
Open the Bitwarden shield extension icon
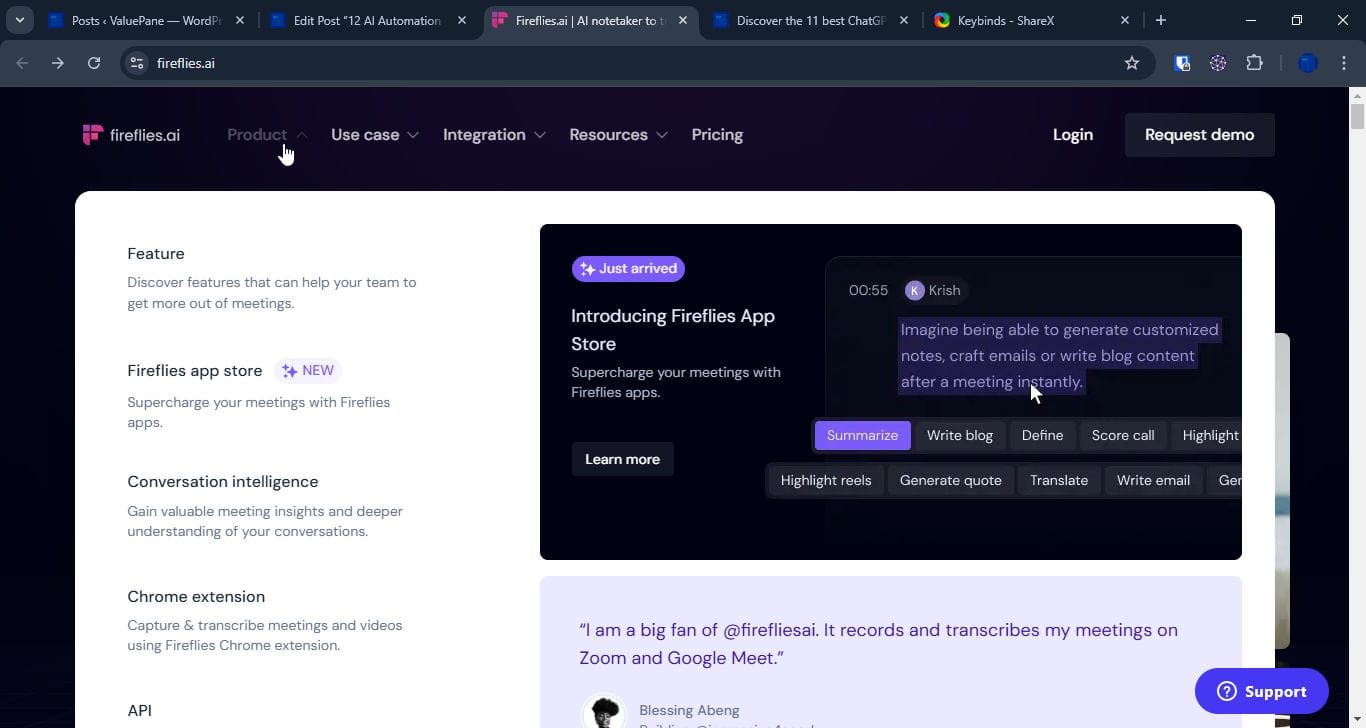pyautogui.click(x=1182, y=63)
